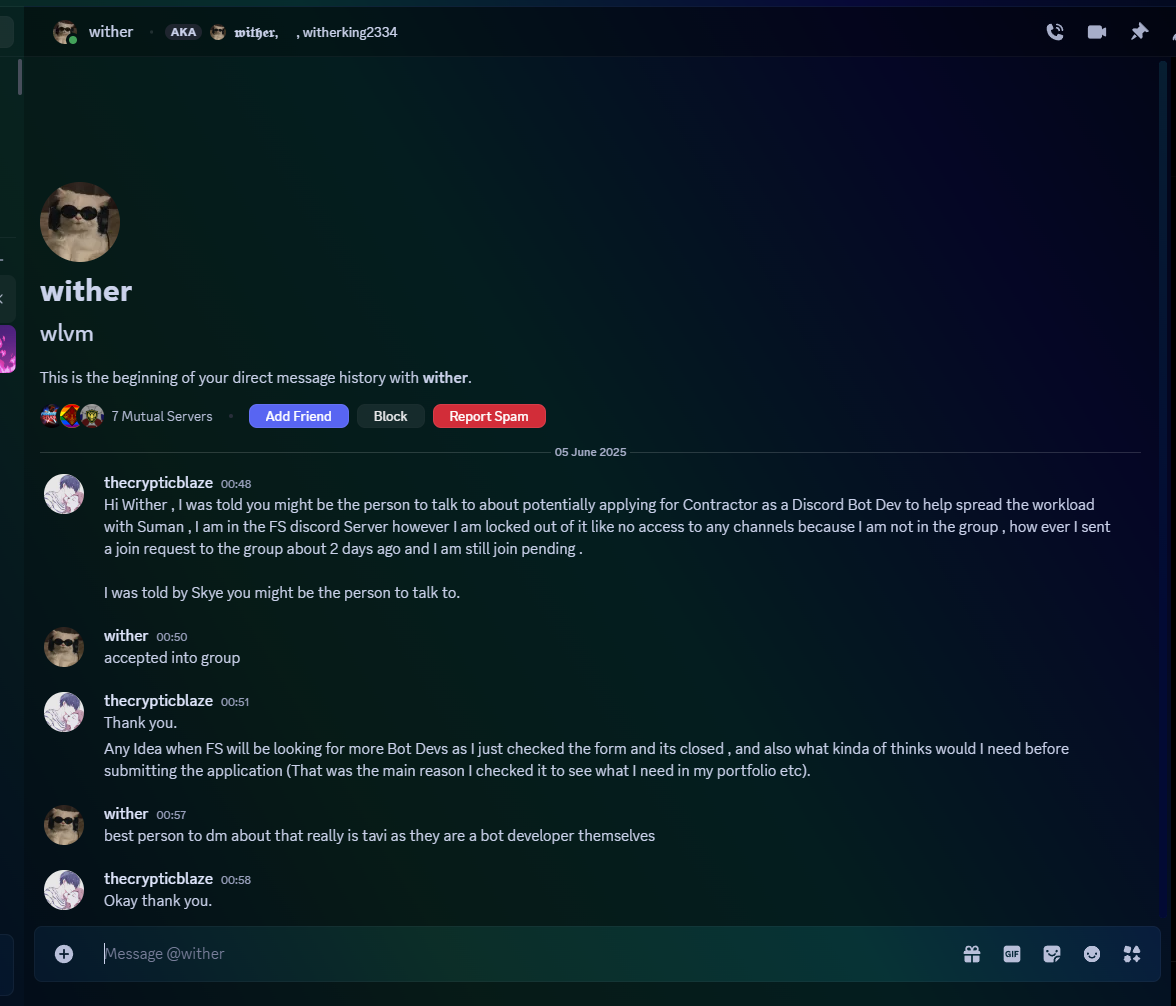Open the apps launcher icon
Screen dimensions: 1176x1006
pyautogui.click(x=1132, y=953)
